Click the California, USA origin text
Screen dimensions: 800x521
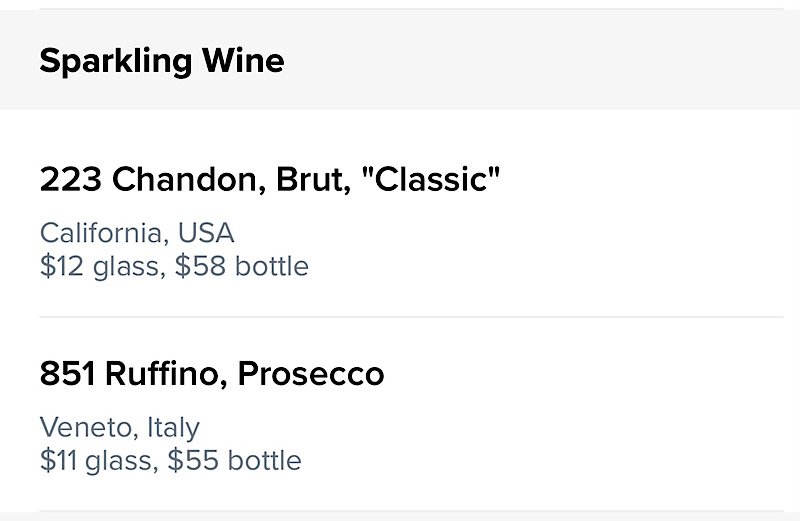click(x=137, y=233)
